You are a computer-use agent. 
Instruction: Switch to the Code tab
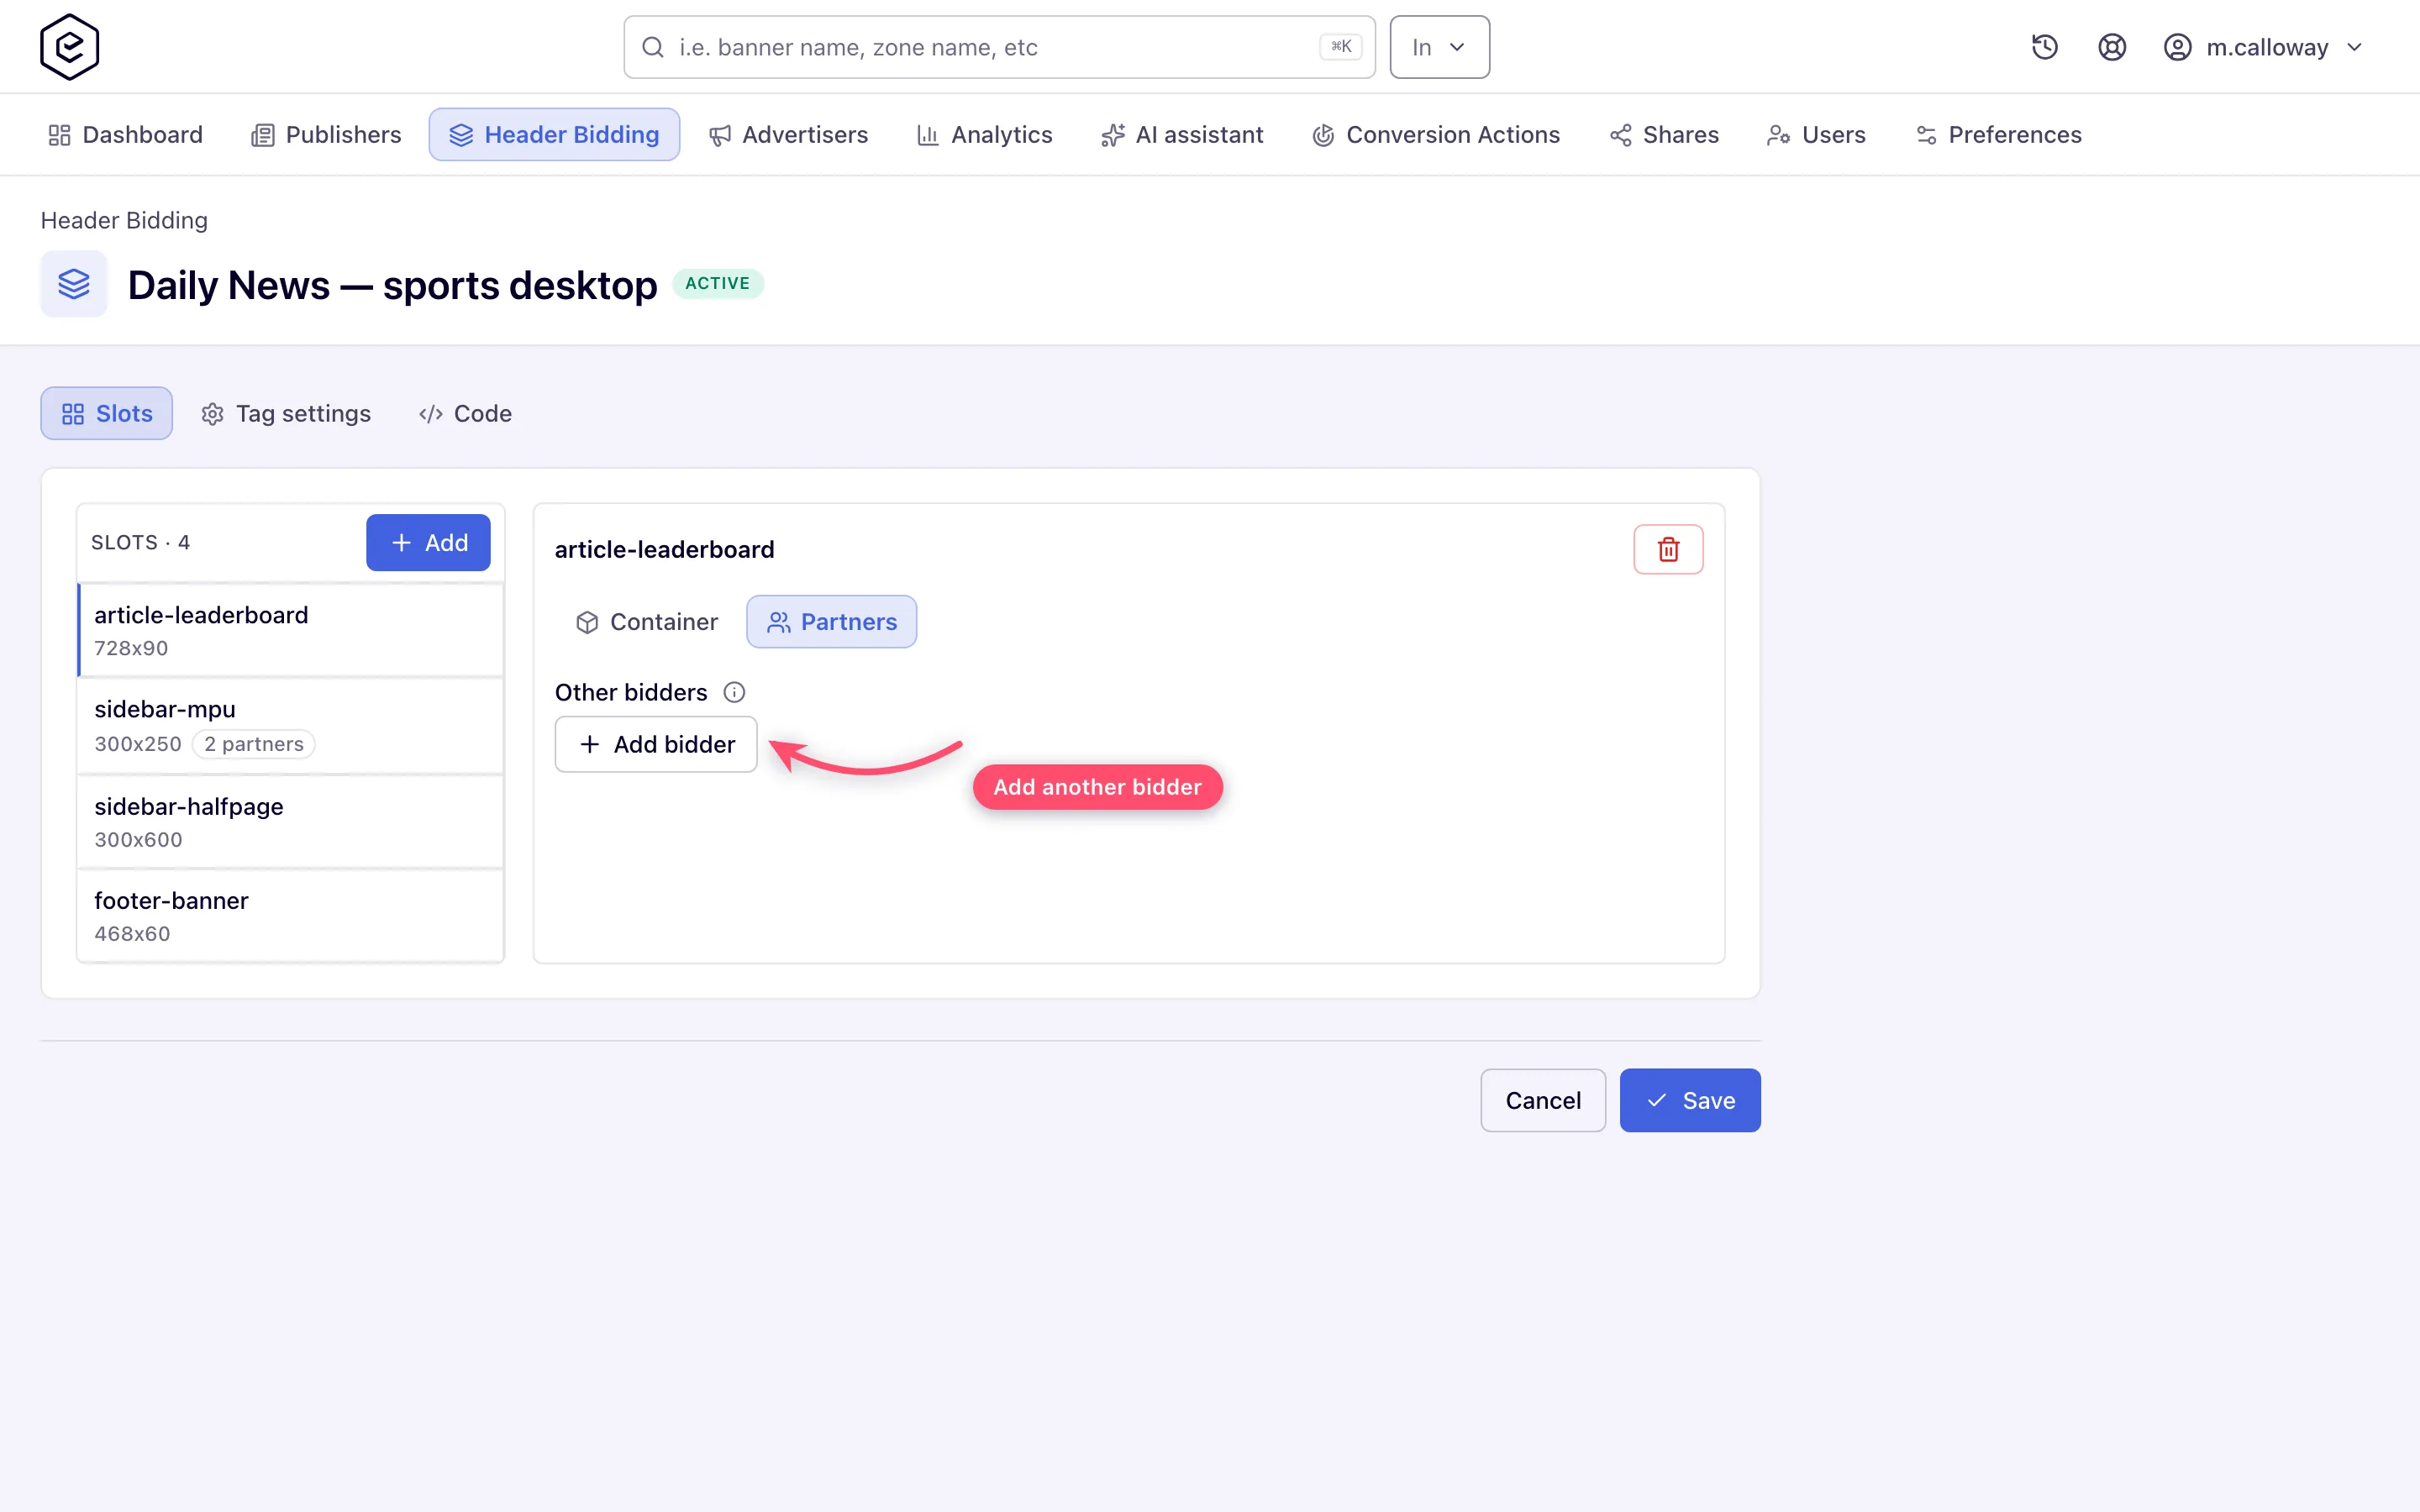[x=466, y=414]
